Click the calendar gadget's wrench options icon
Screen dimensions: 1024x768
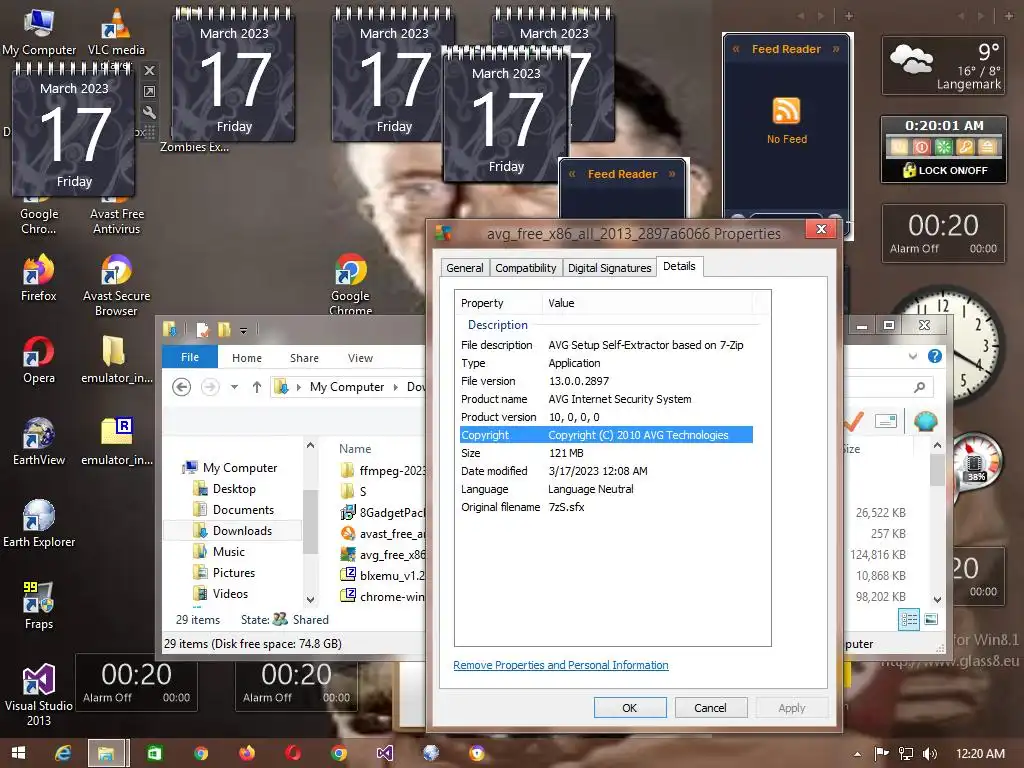(x=150, y=112)
